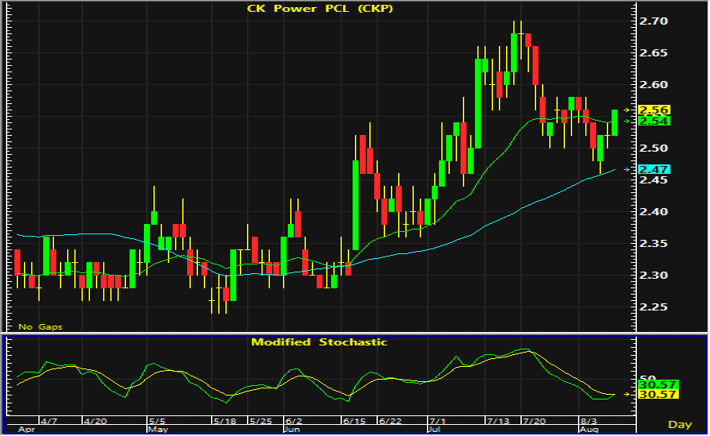Click the green 2.54 moving average tag
The width and height of the screenshot is (710, 436).
pos(654,121)
